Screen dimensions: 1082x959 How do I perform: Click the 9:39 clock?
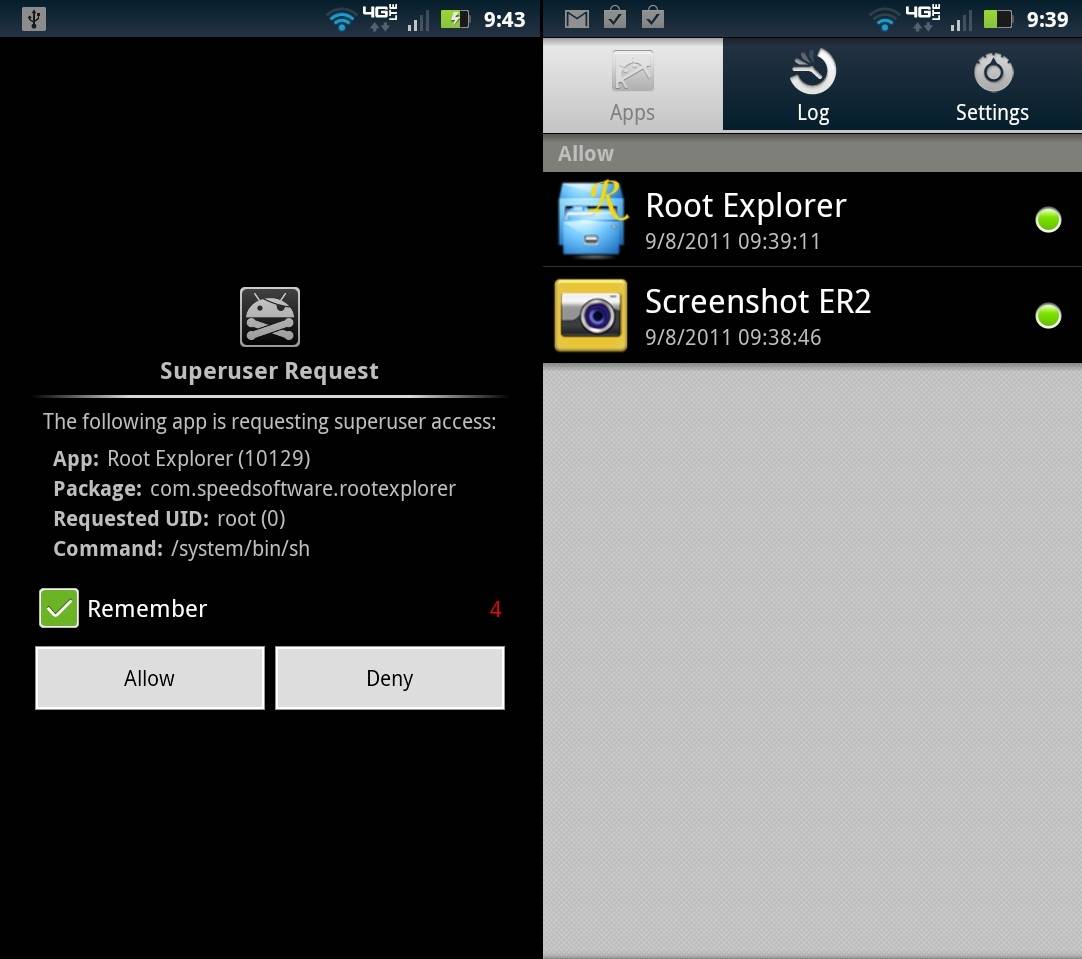1047,19
